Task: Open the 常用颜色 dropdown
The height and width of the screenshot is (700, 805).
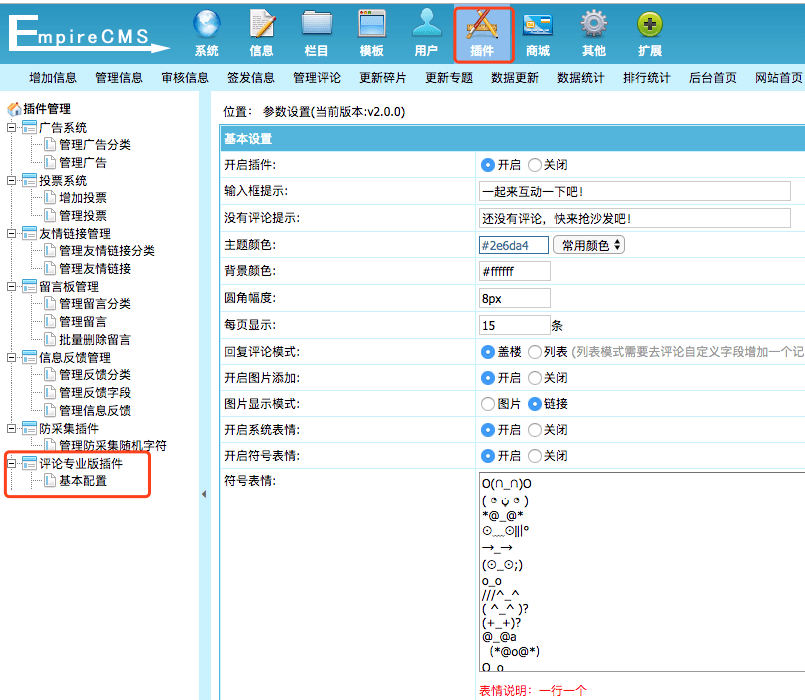Action: [589, 245]
